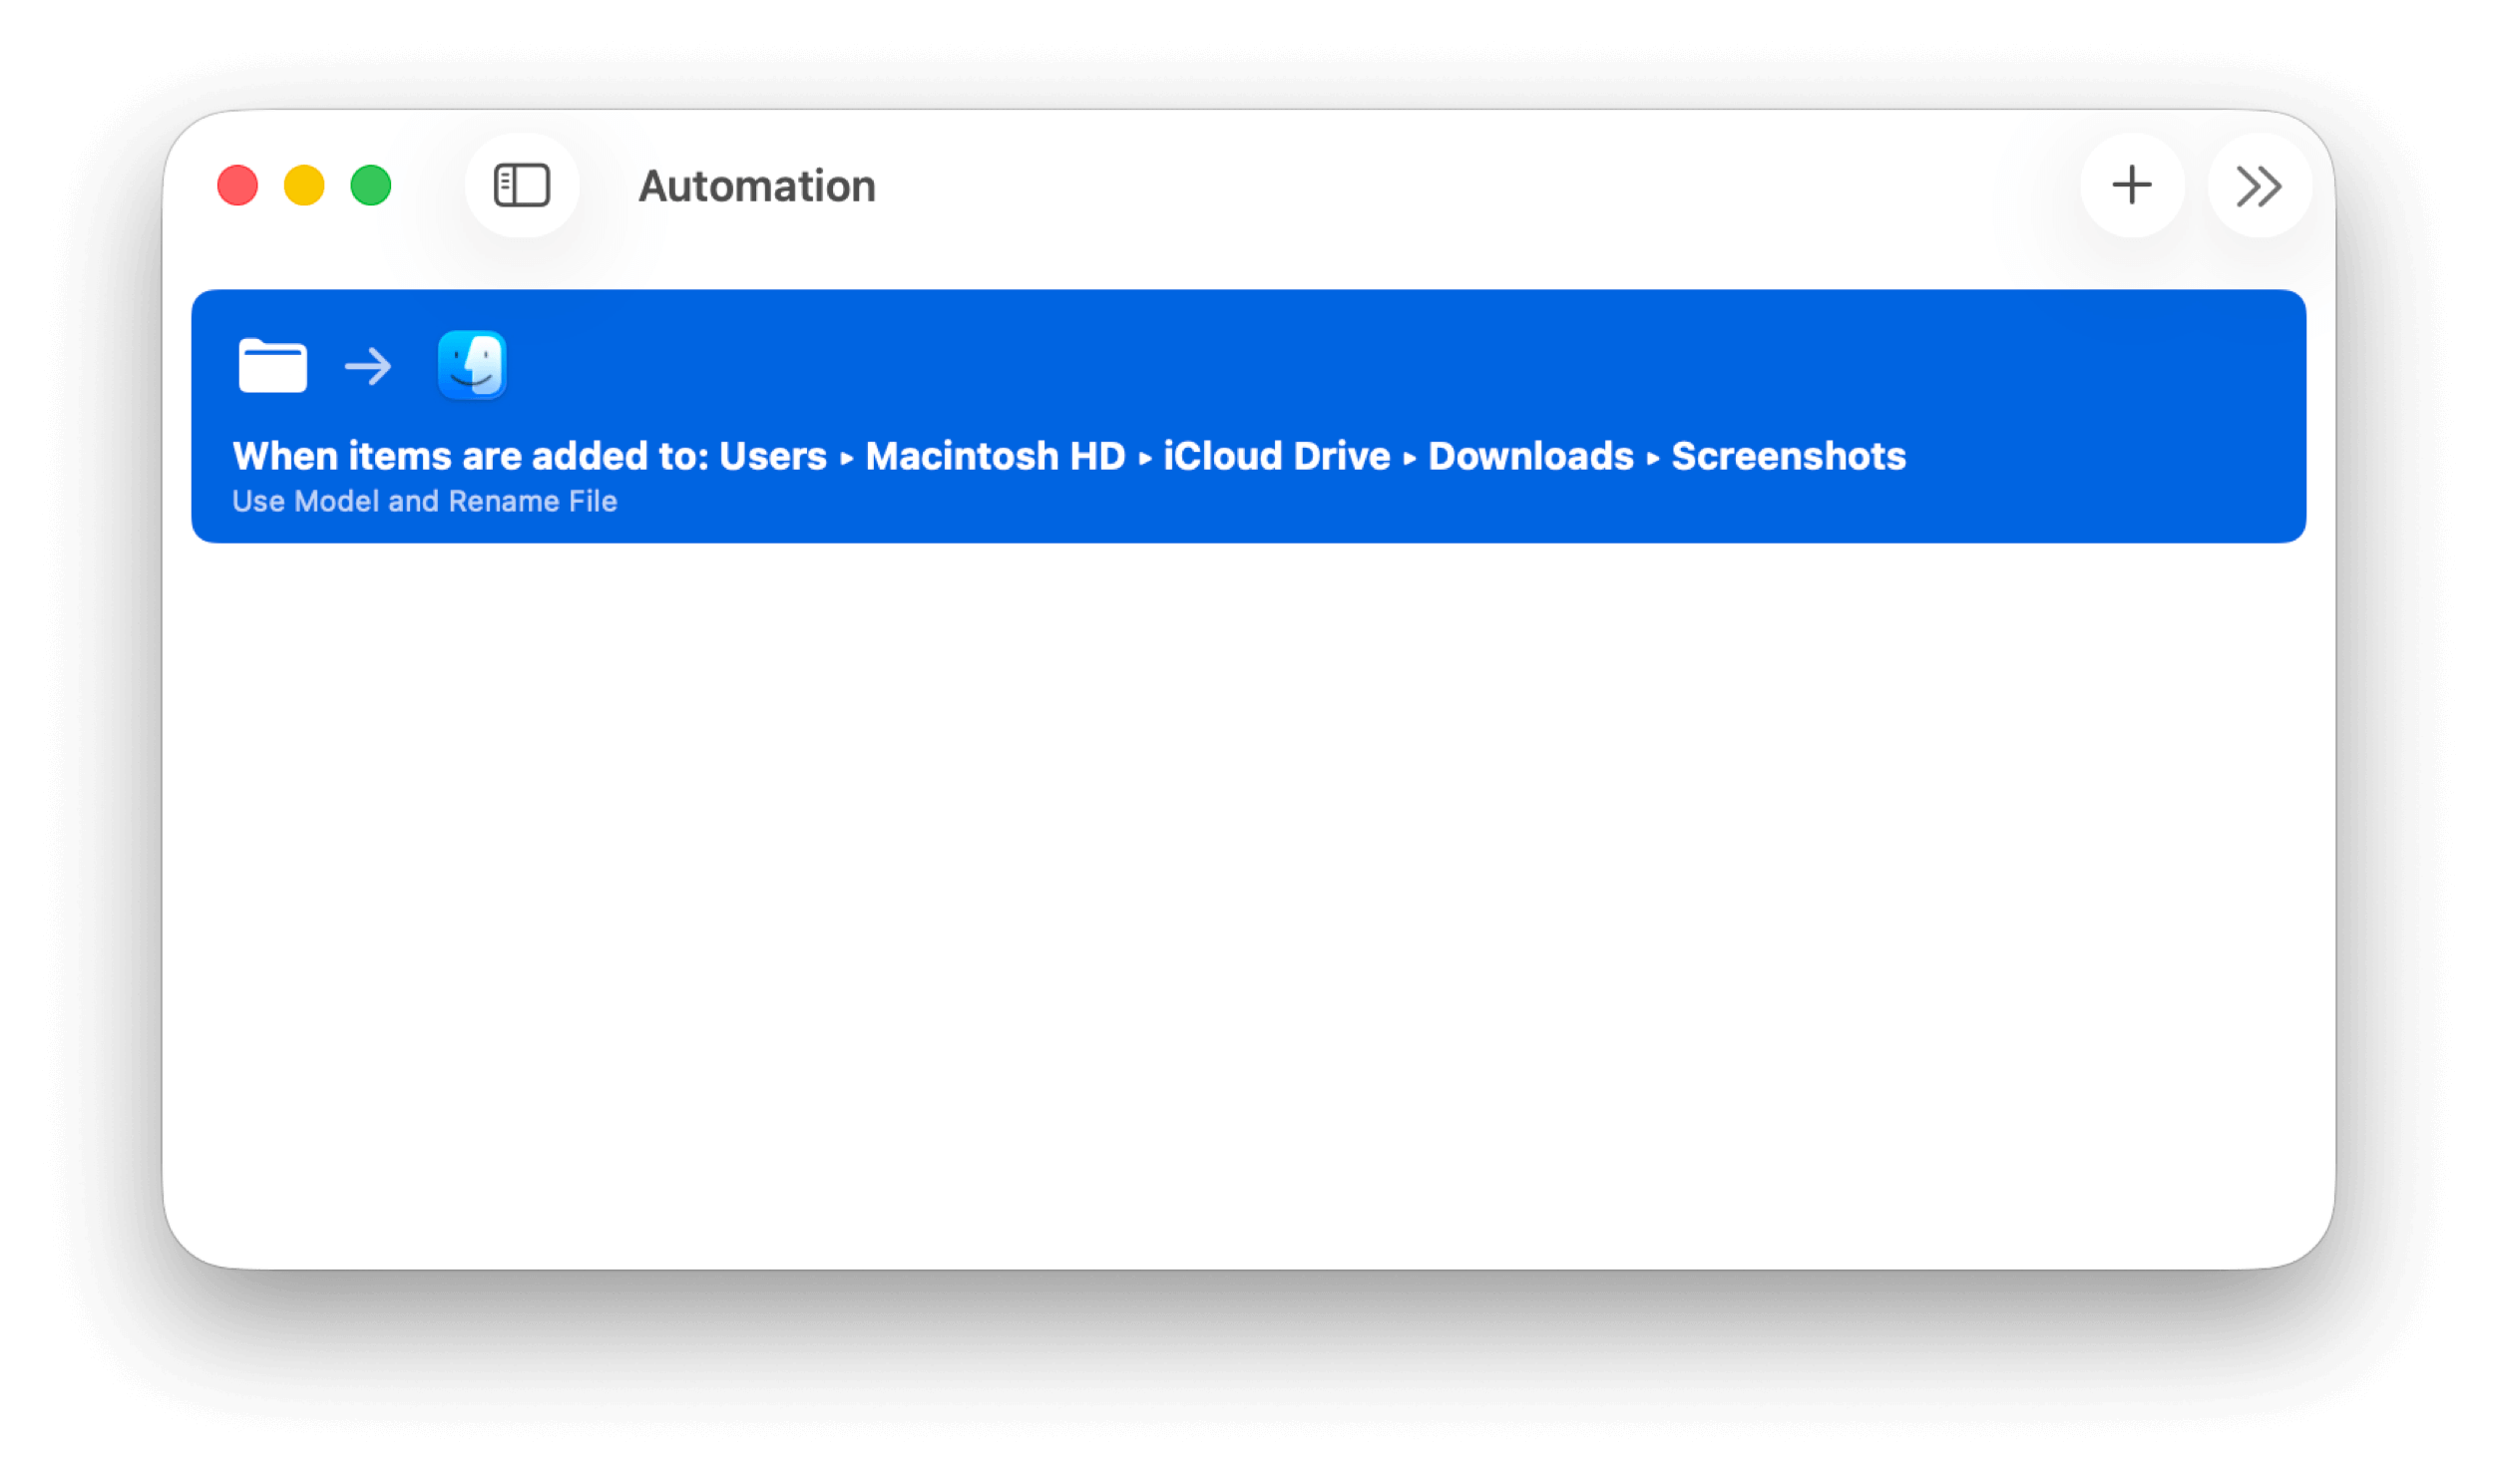Viewport: 2498px width, 1484px height.
Task: Select the blue automation card
Action: pos(1248,414)
